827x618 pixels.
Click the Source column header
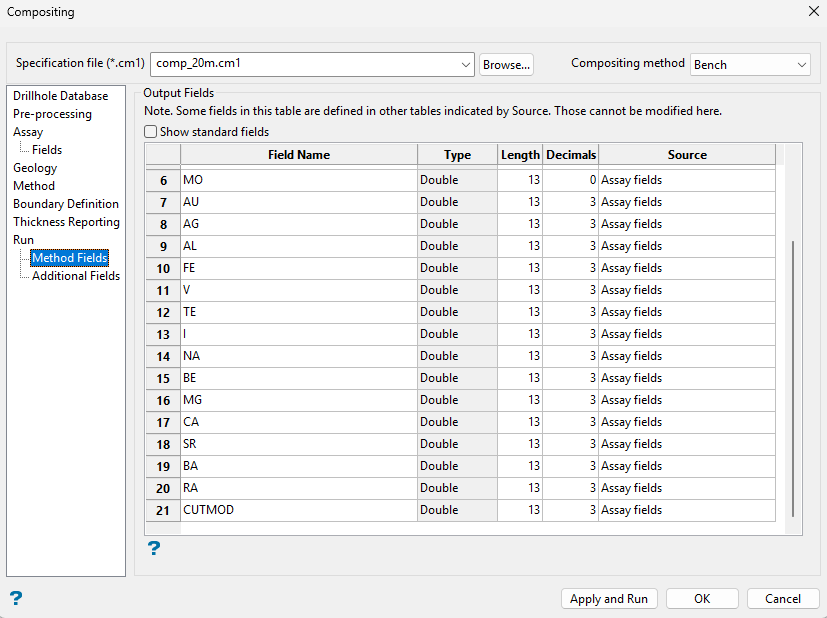tap(687, 154)
